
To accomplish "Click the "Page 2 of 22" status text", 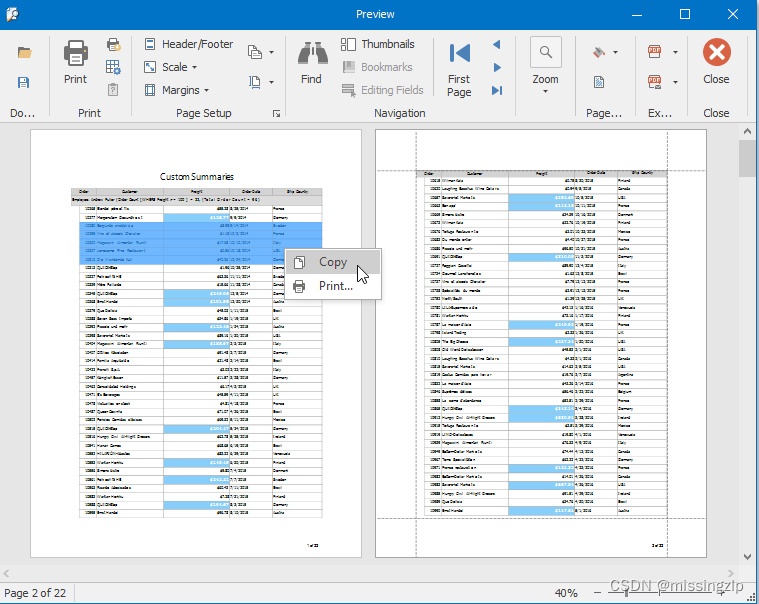I will [x=35, y=593].
